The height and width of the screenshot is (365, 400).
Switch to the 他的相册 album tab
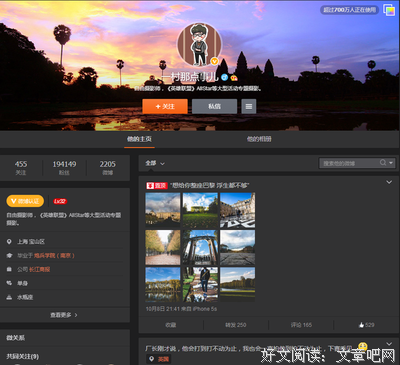(x=259, y=139)
